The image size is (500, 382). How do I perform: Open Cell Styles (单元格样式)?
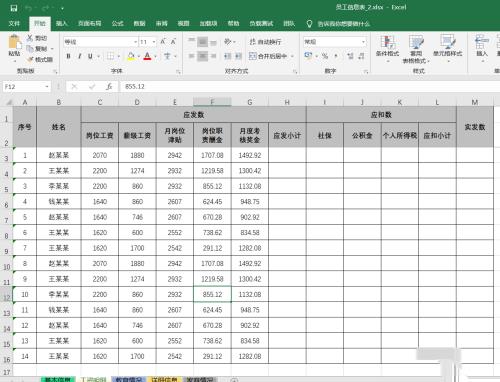click(448, 49)
